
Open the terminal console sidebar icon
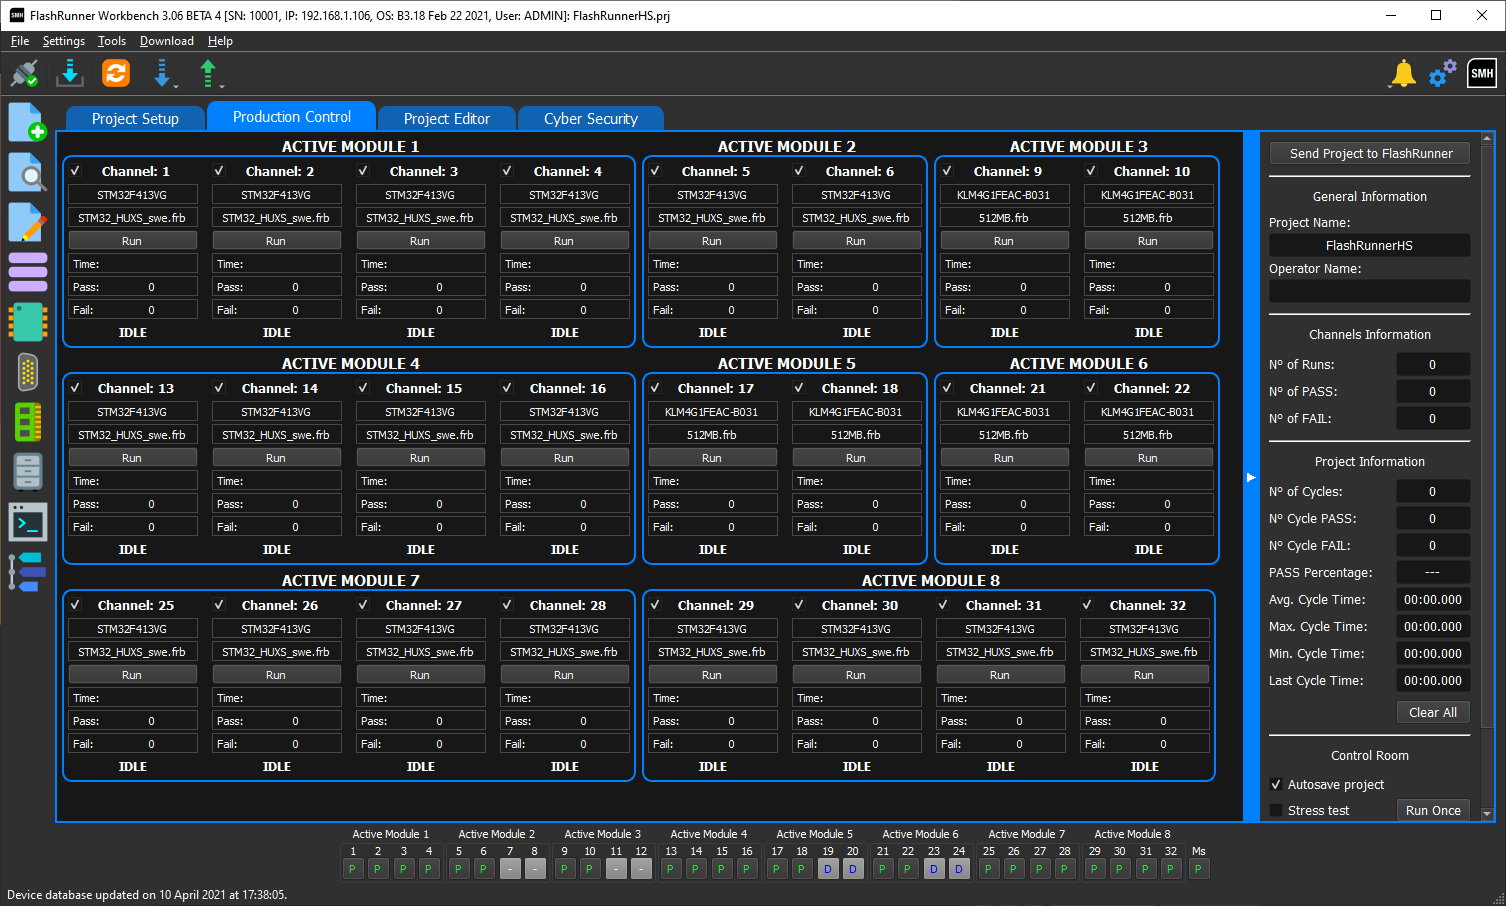(27, 522)
